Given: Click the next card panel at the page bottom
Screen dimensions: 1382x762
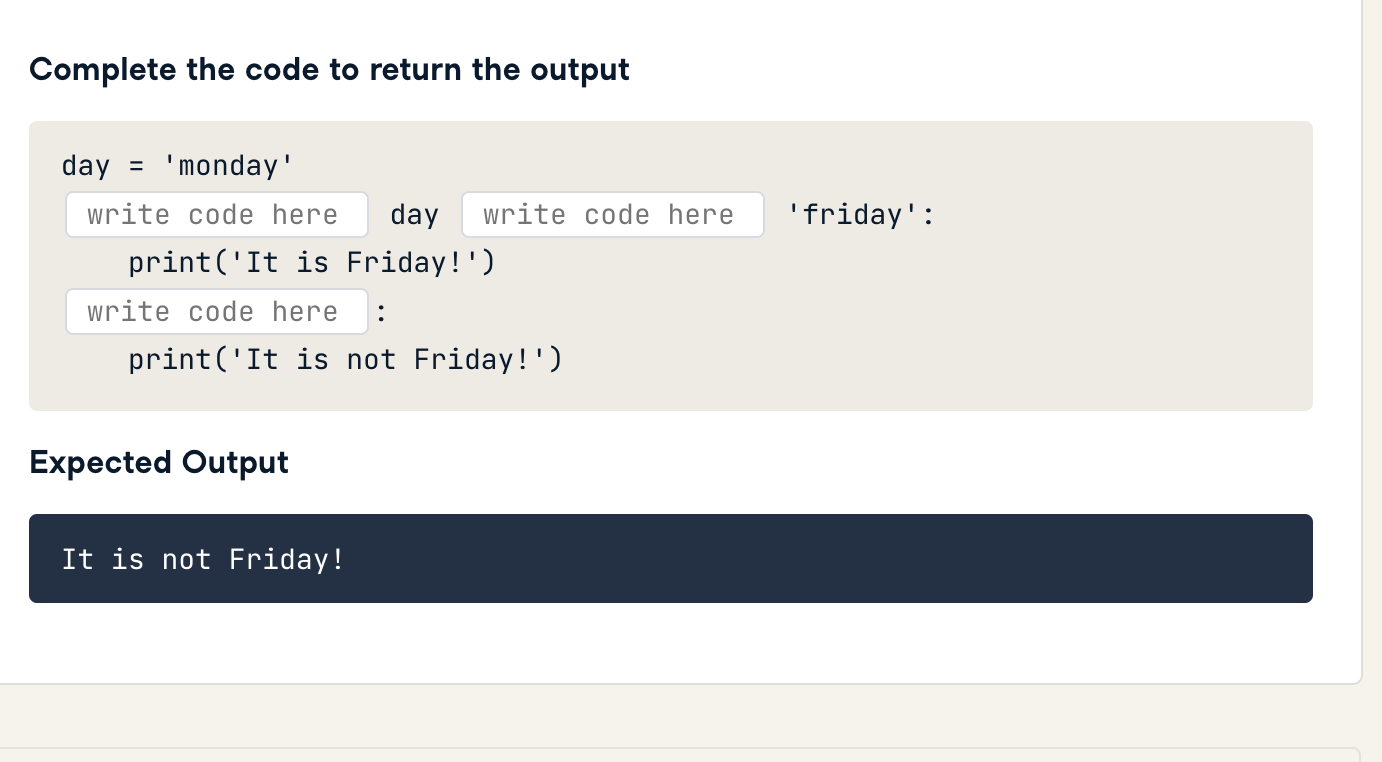Looking at the screenshot, I should pyautogui.click(x=680, y=755).
